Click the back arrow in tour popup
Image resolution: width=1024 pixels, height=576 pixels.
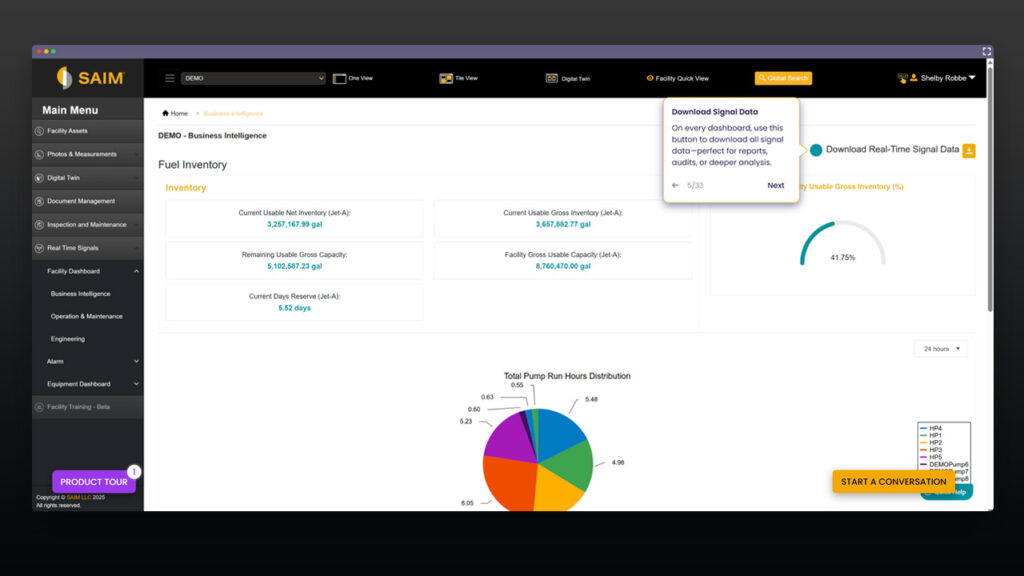tap(675, 185)
